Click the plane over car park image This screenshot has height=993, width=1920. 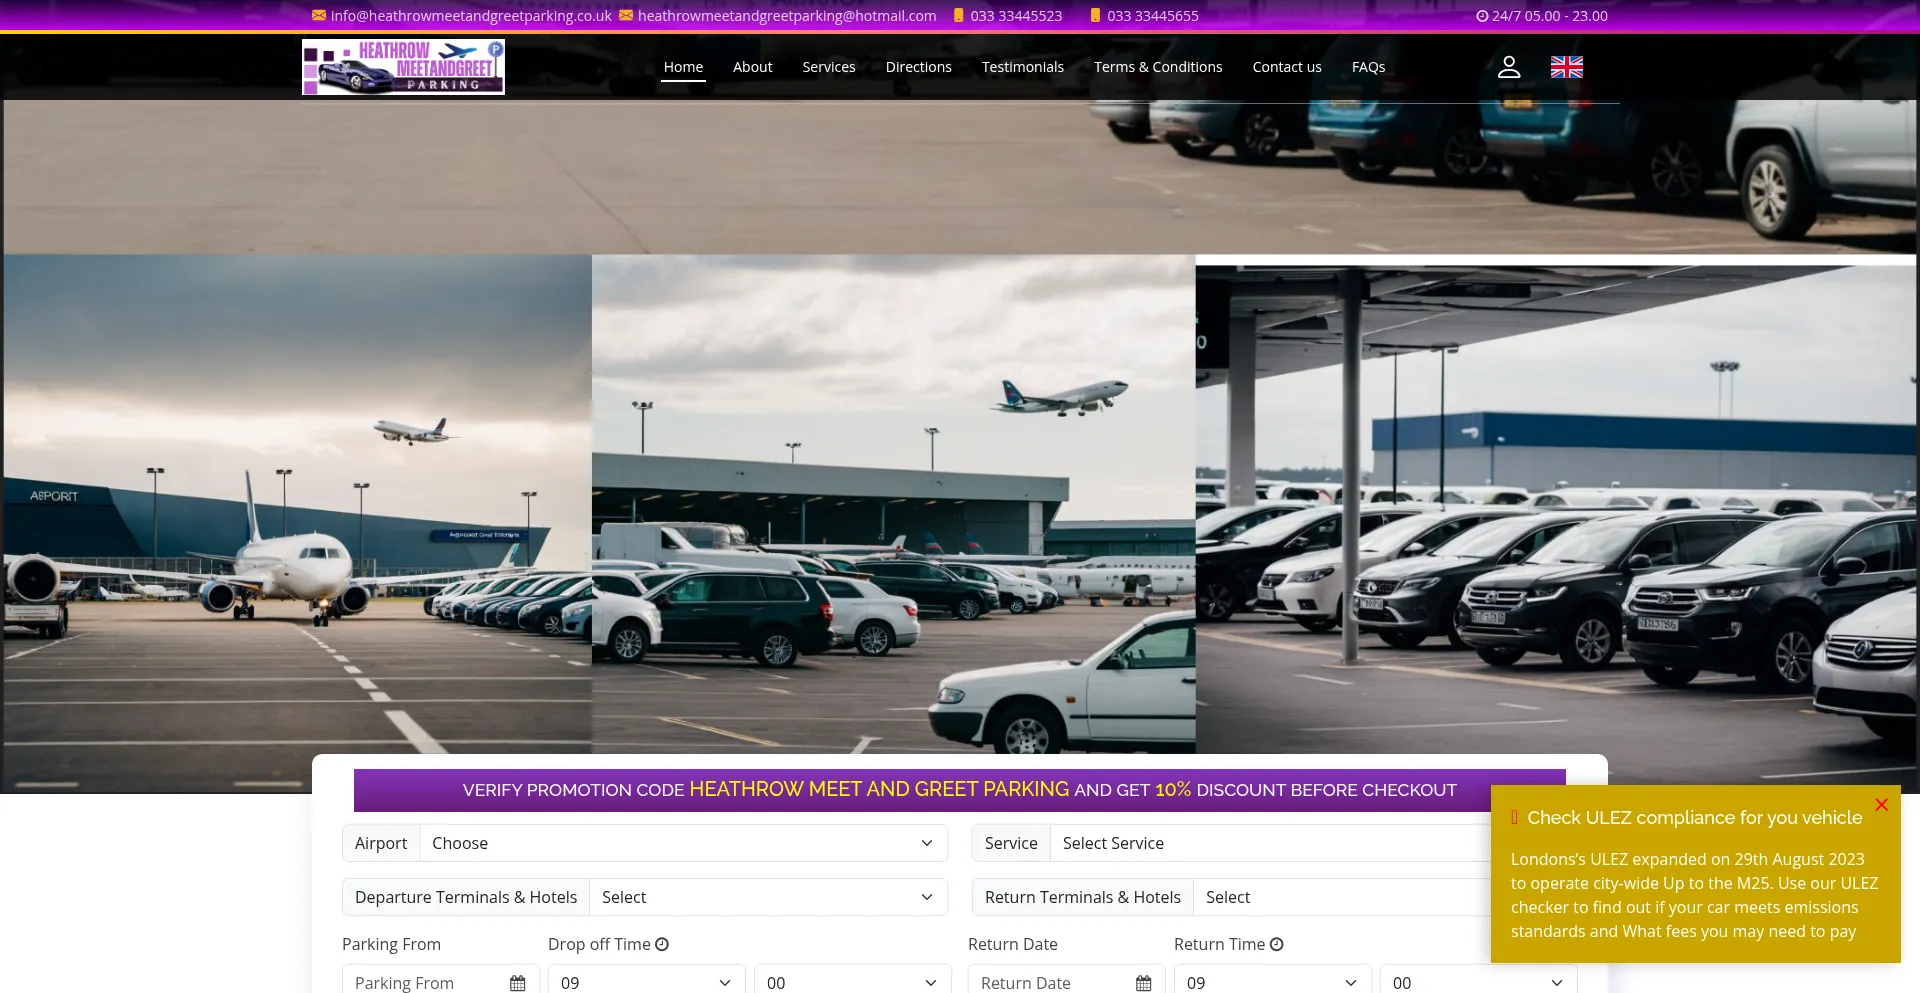click(x=893, y=504)
